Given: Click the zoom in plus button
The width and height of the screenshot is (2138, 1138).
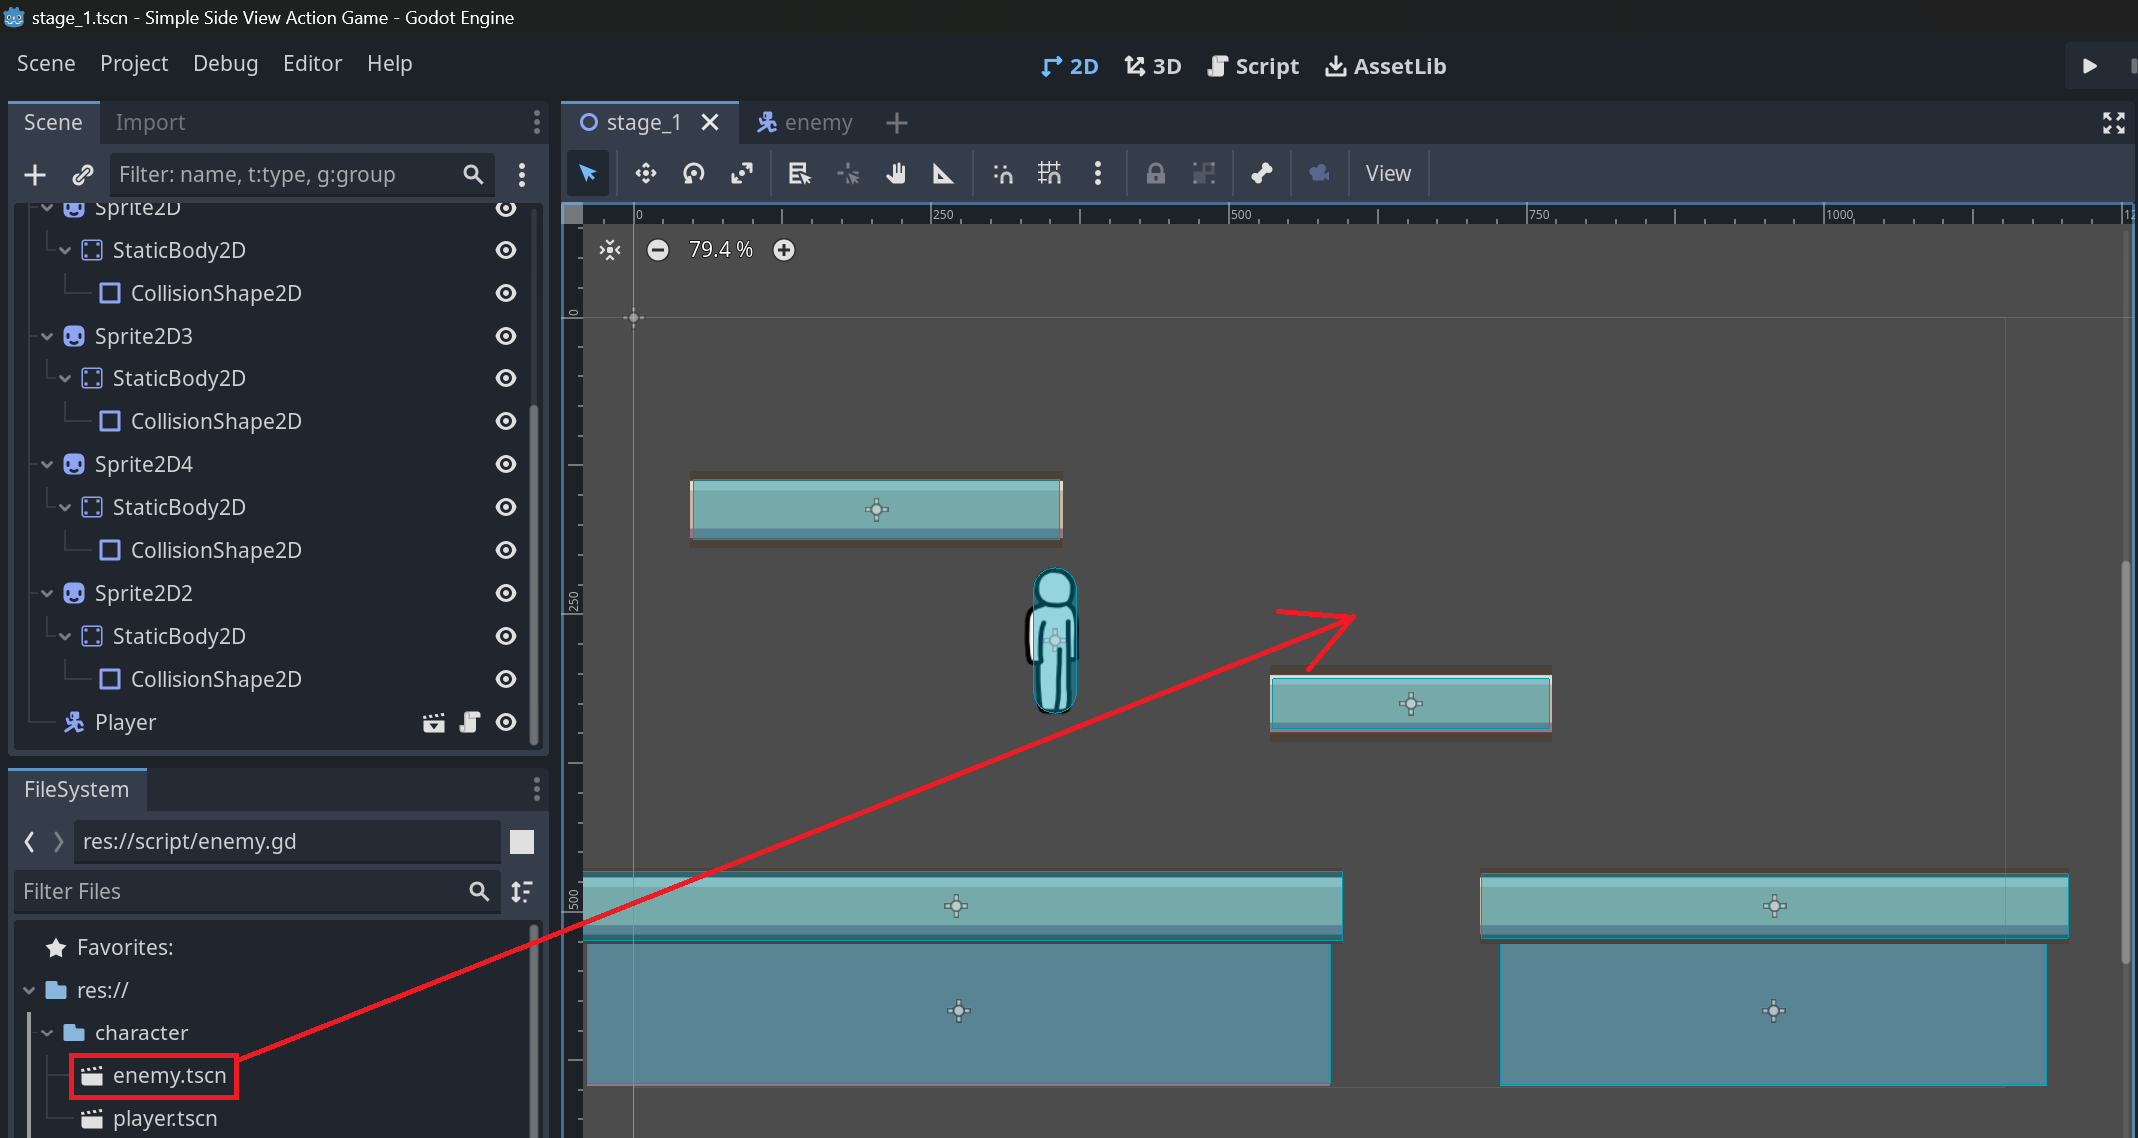Looking at the screenshot, I should point(784,250).
